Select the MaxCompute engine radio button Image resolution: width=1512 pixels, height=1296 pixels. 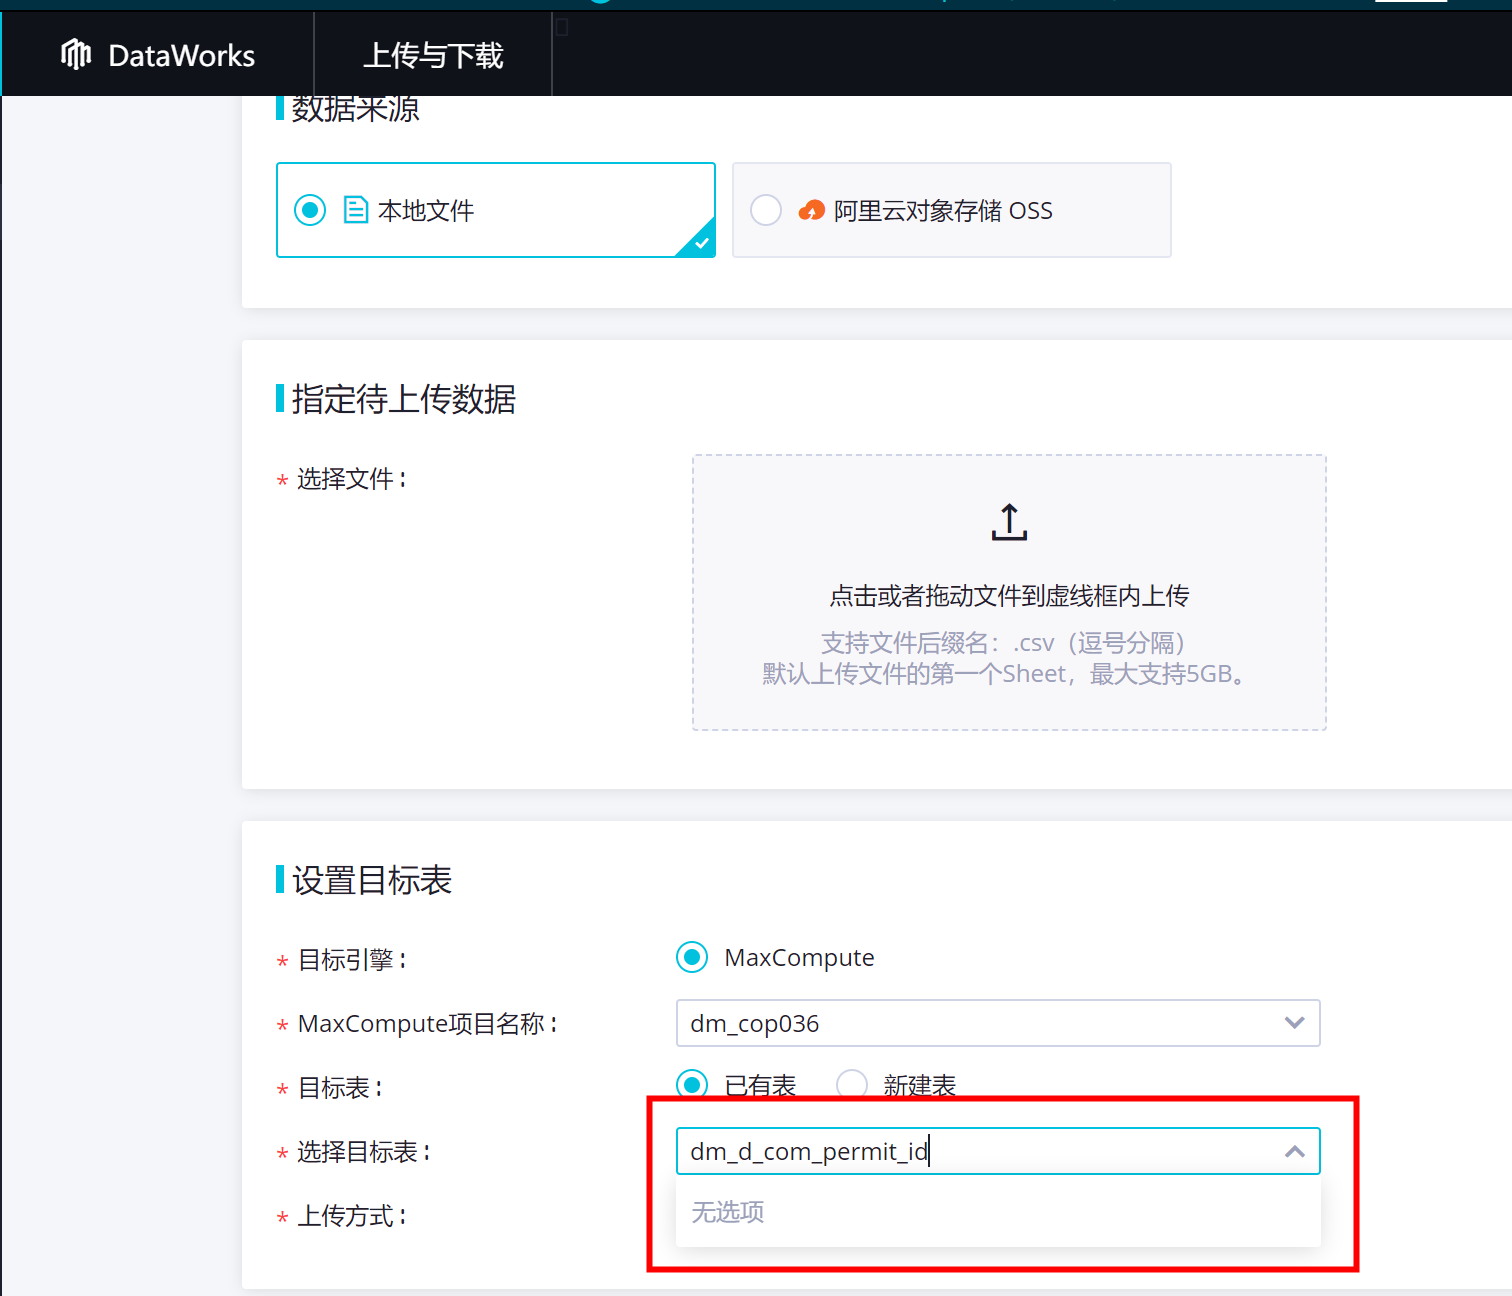point(692,957)
